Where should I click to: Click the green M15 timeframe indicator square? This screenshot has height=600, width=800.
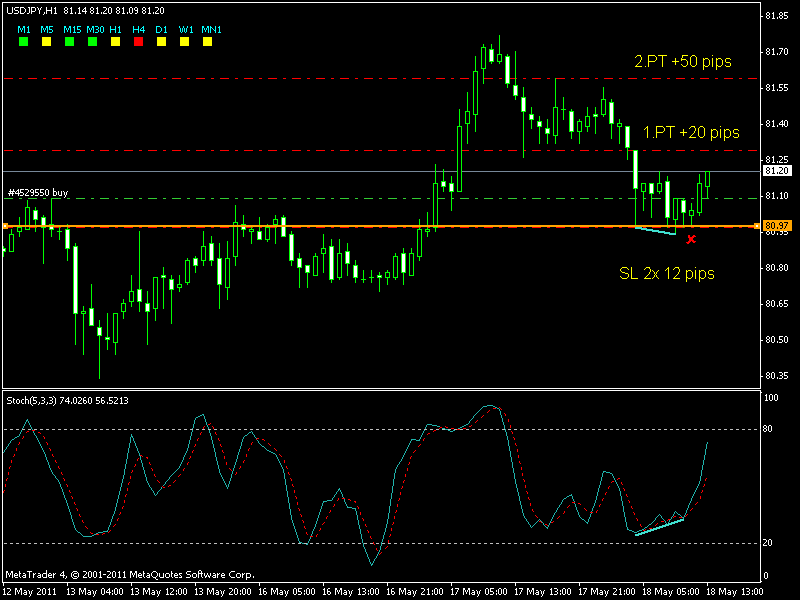pyautogui.click(x=69, y=42)
